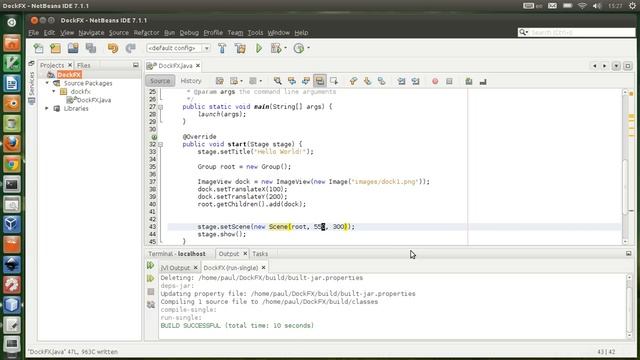Click the New Project toolbar icon

point(56,48)
